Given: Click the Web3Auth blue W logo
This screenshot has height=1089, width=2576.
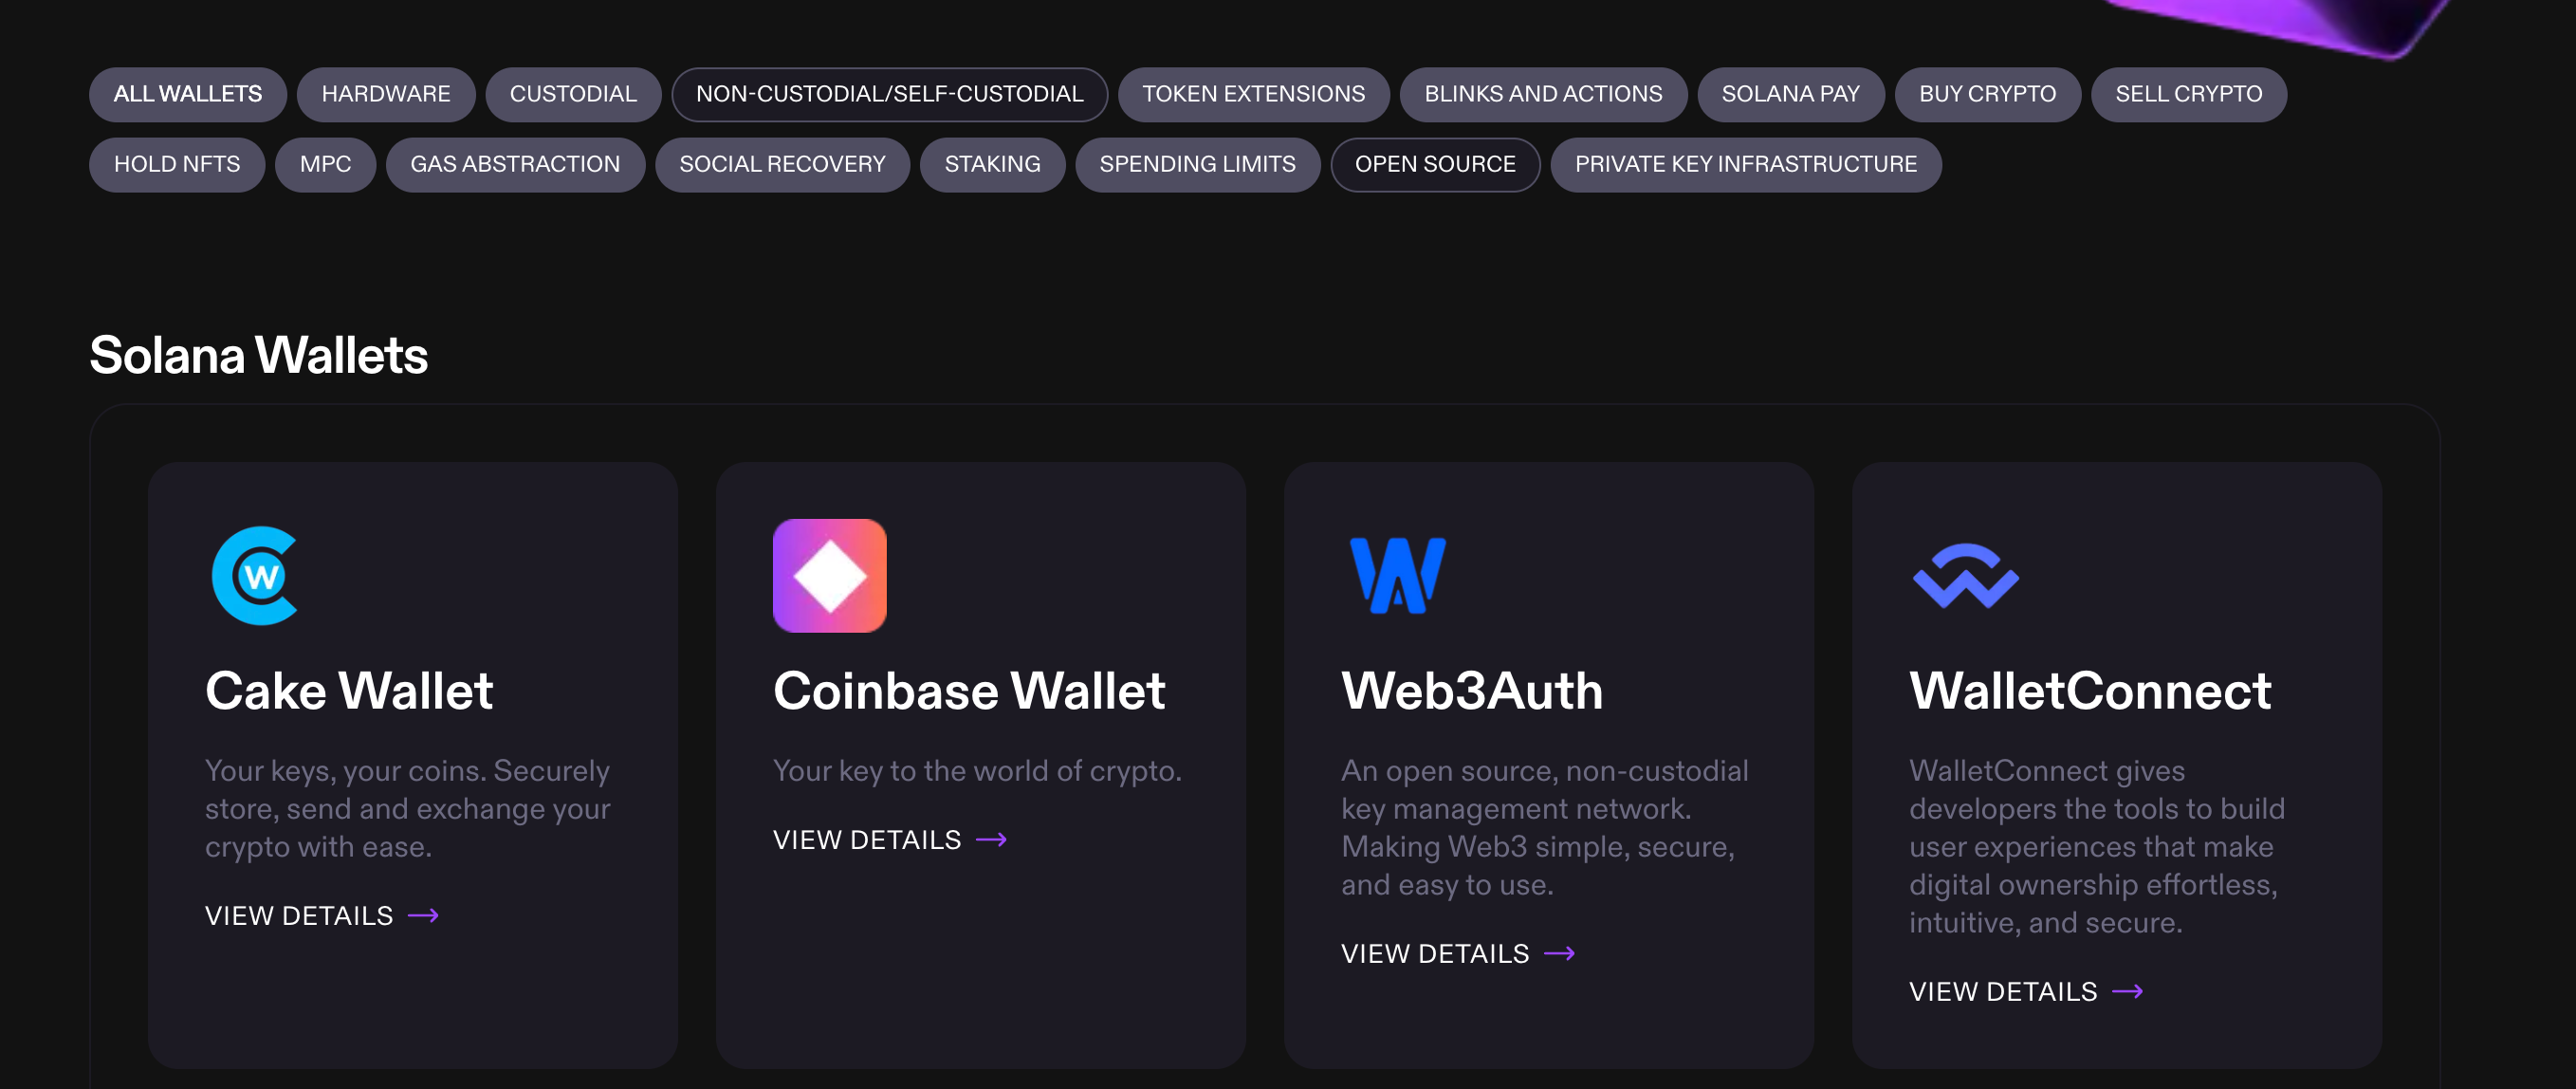Looking at the screenshot, I should pyautogui.click(x=1397, y=576).
